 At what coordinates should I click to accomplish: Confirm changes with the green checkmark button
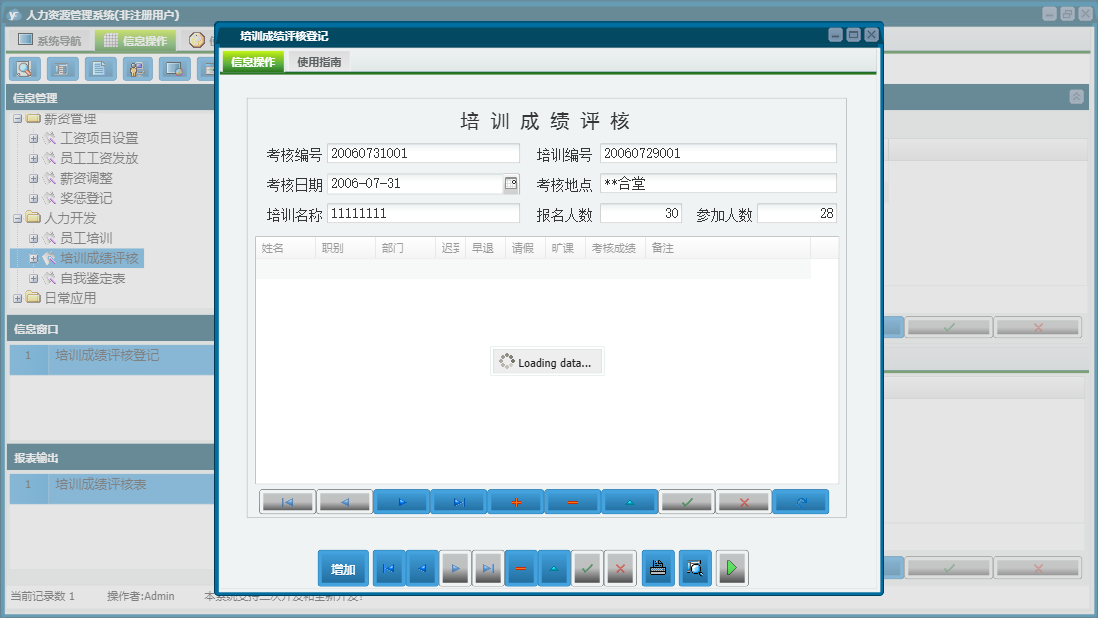point(687,501)
